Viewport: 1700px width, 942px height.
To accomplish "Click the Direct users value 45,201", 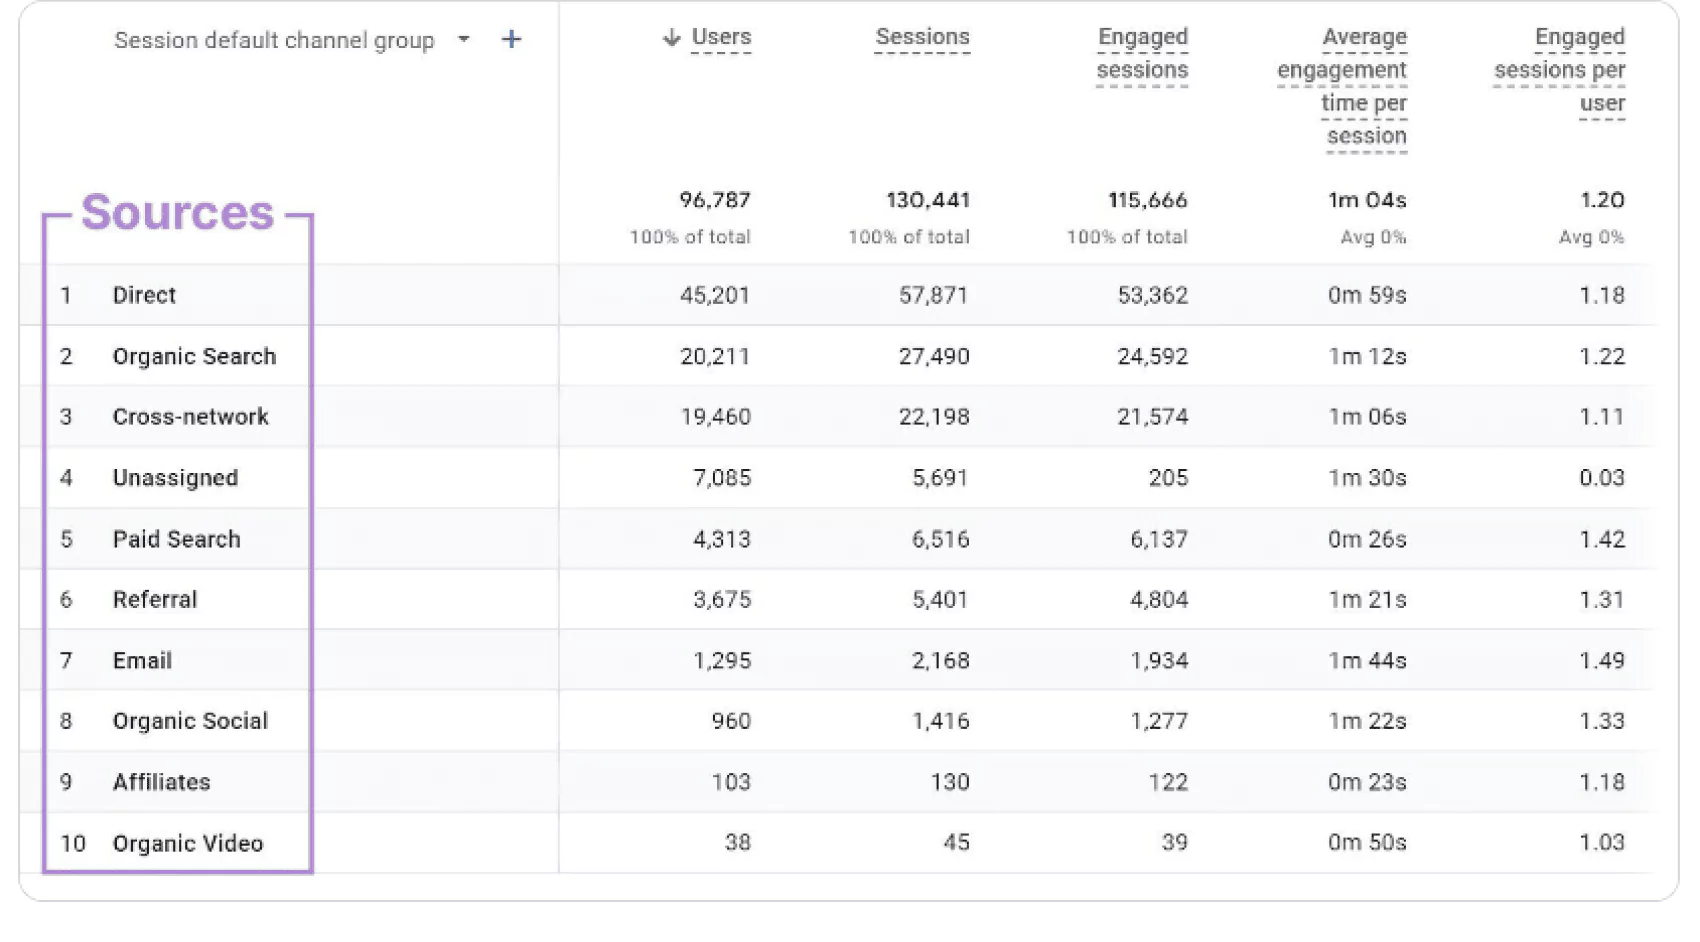I will tap(714, 295).
